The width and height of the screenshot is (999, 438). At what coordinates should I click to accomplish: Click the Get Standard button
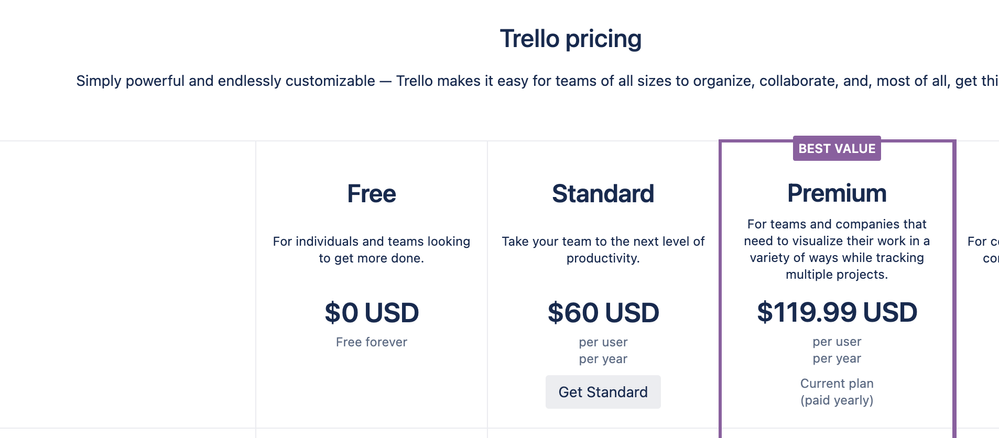click(603, 391)
